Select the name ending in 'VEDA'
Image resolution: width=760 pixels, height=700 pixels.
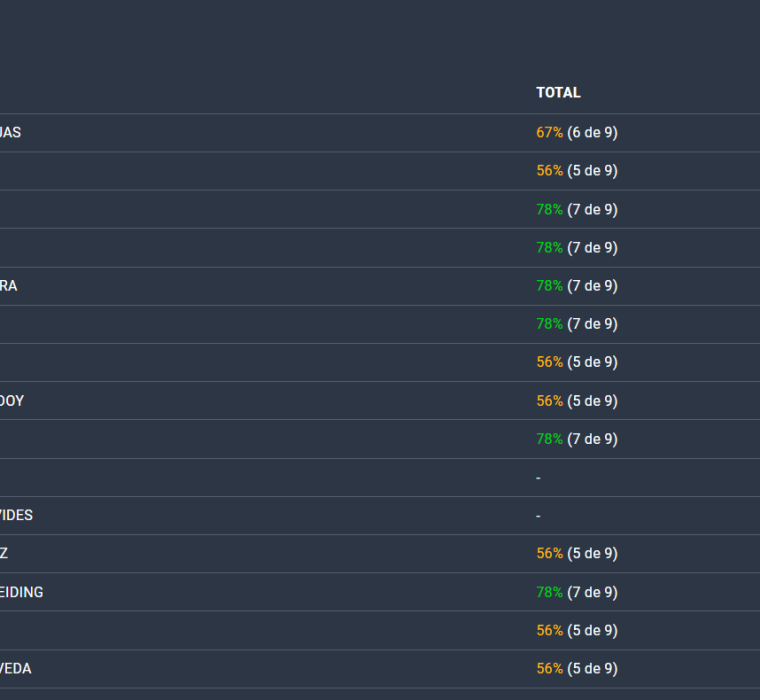tap(15, 668)
